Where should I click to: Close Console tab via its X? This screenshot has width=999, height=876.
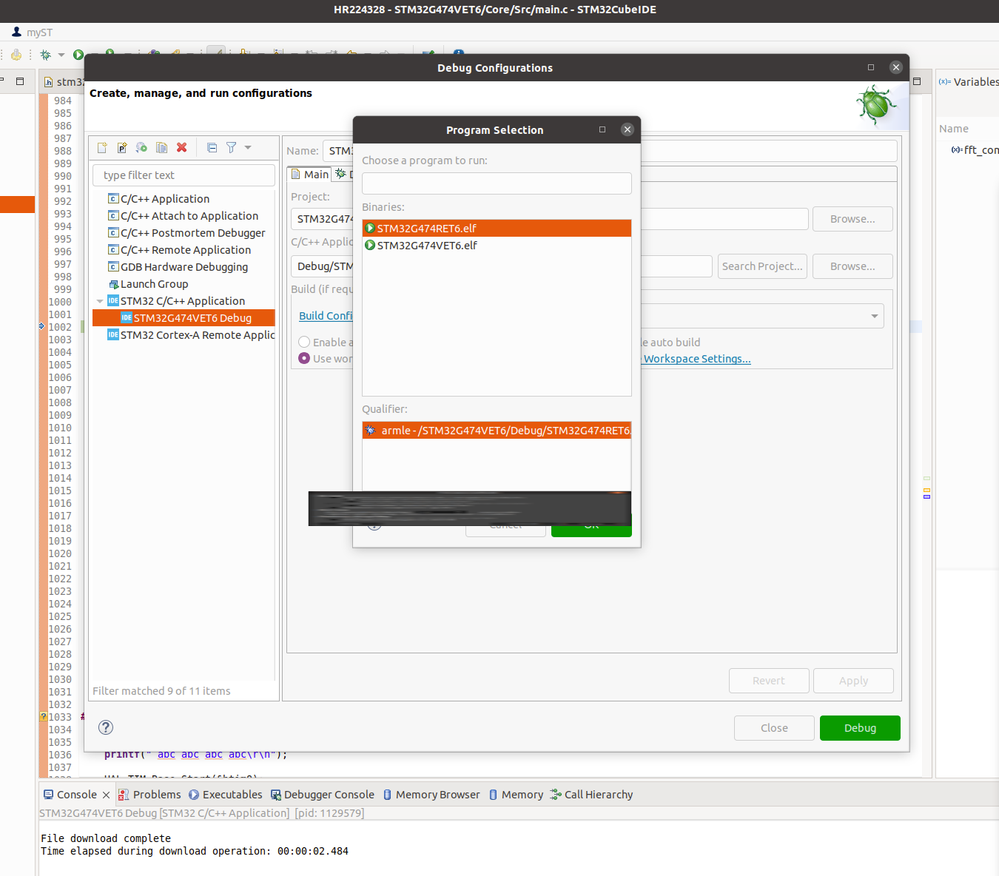(x=106, y=795)
